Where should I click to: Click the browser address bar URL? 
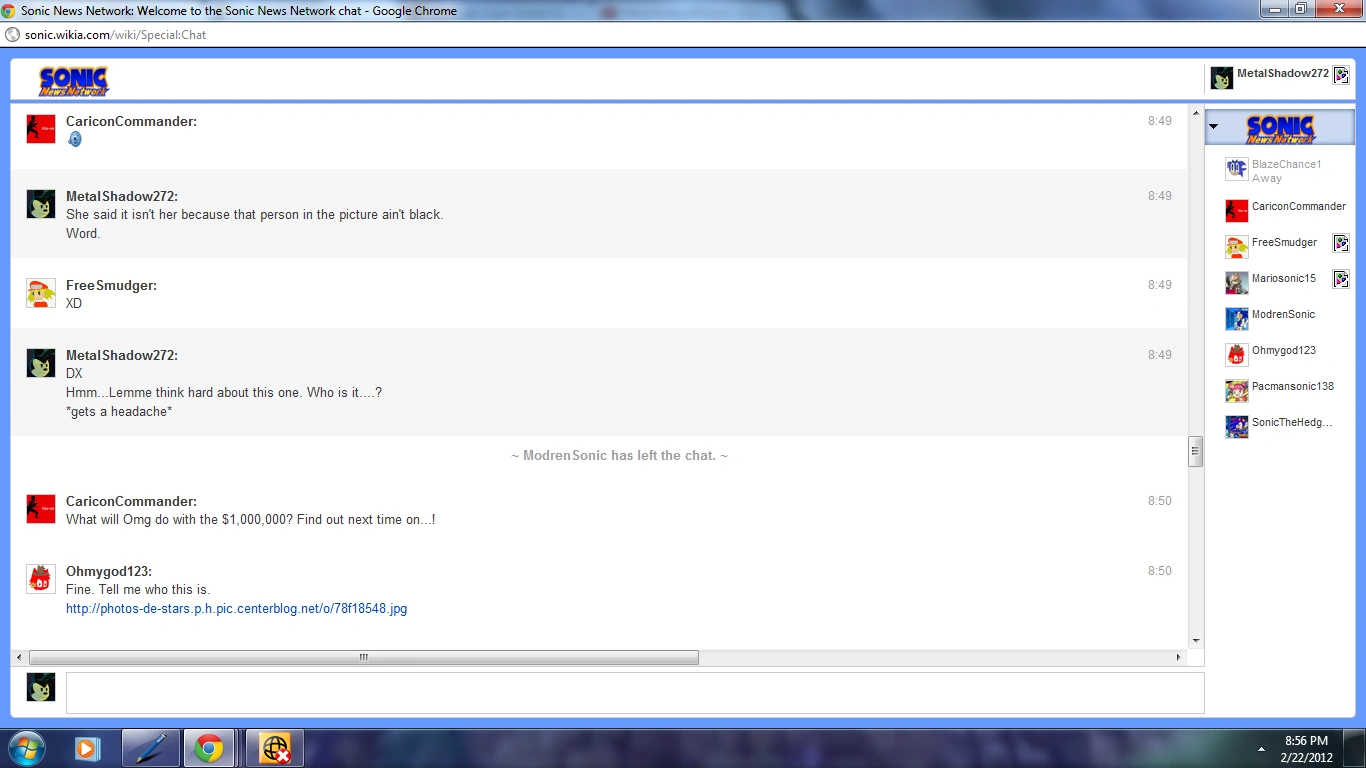115,35
